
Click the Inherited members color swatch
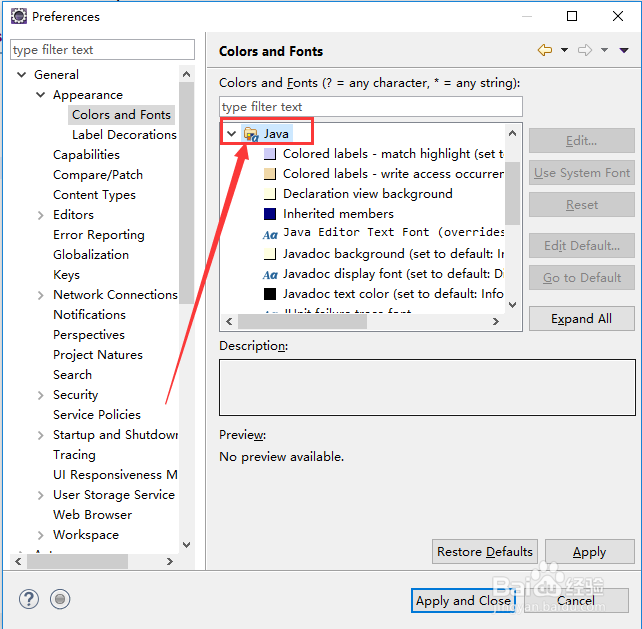click(270, 214)
